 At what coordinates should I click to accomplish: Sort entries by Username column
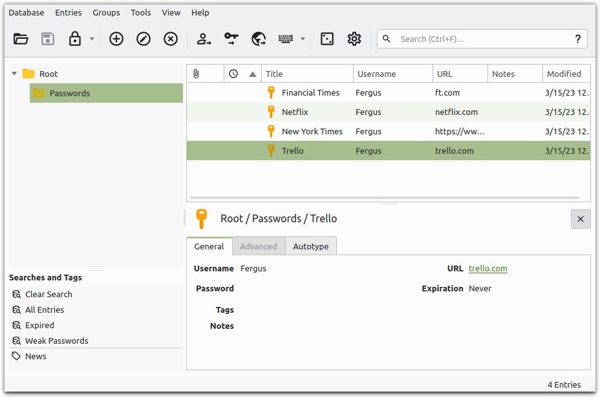[393, 74]
